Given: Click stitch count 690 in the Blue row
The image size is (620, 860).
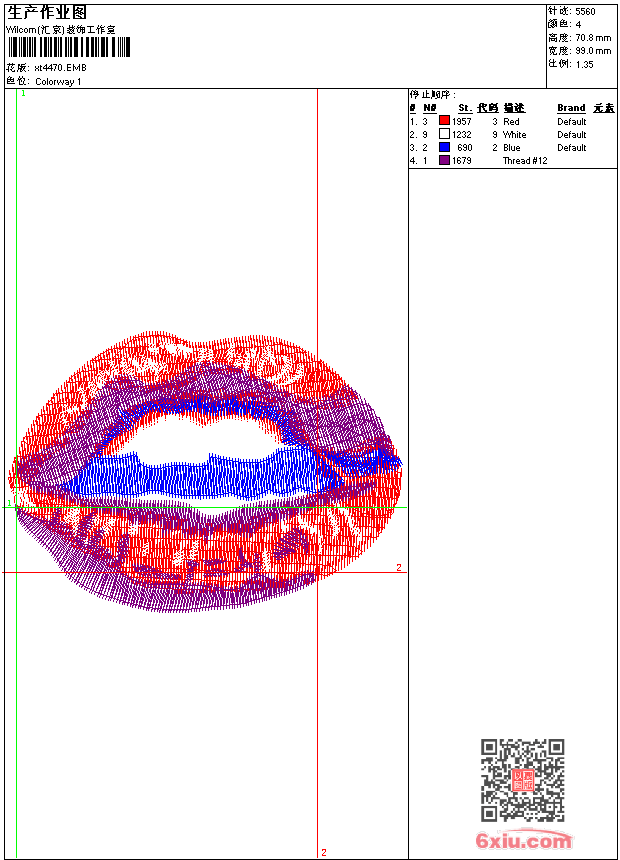Looking at the screenshot, I should [x=464, y=148].
